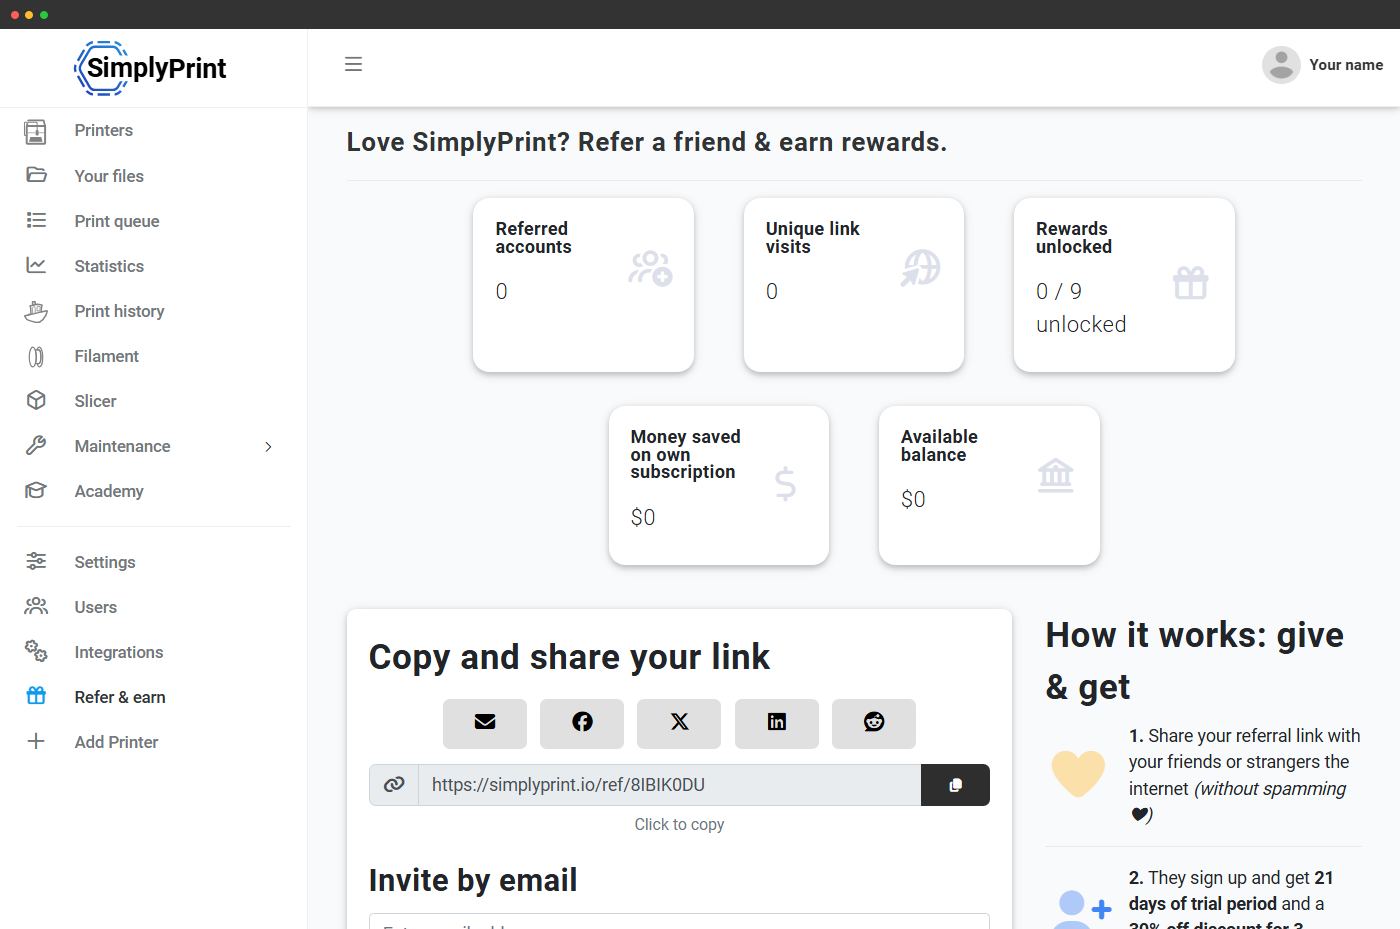Click the referral URL field
This screenshot has width=1400, height=929.
(669, 785)
